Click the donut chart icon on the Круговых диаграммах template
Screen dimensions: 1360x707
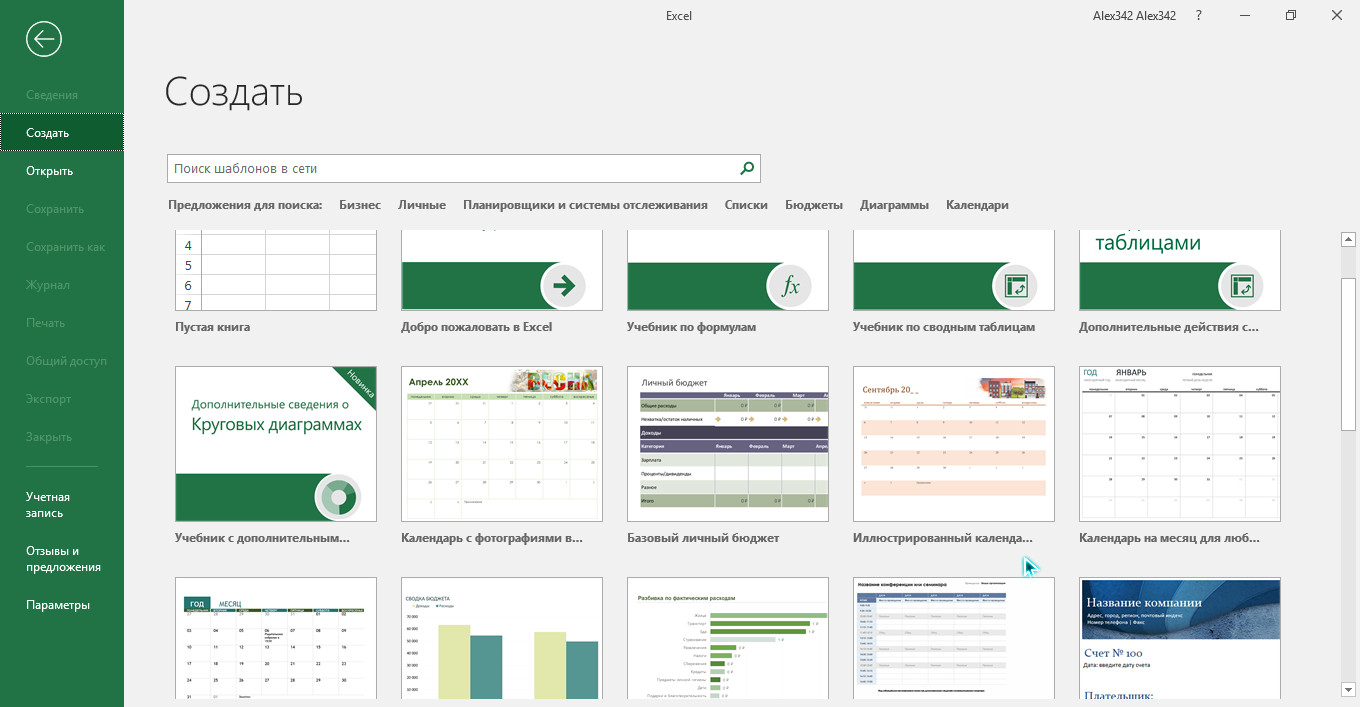338,497
